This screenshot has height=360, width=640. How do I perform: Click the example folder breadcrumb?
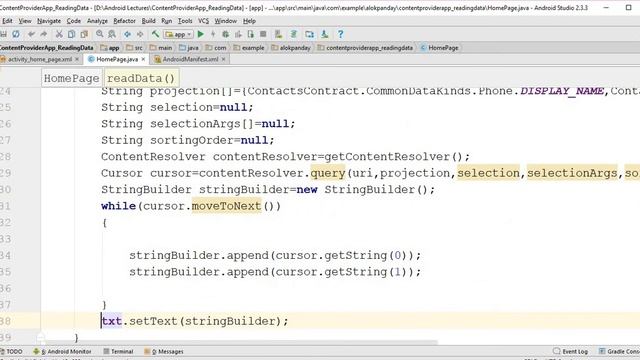click(249, 48)
